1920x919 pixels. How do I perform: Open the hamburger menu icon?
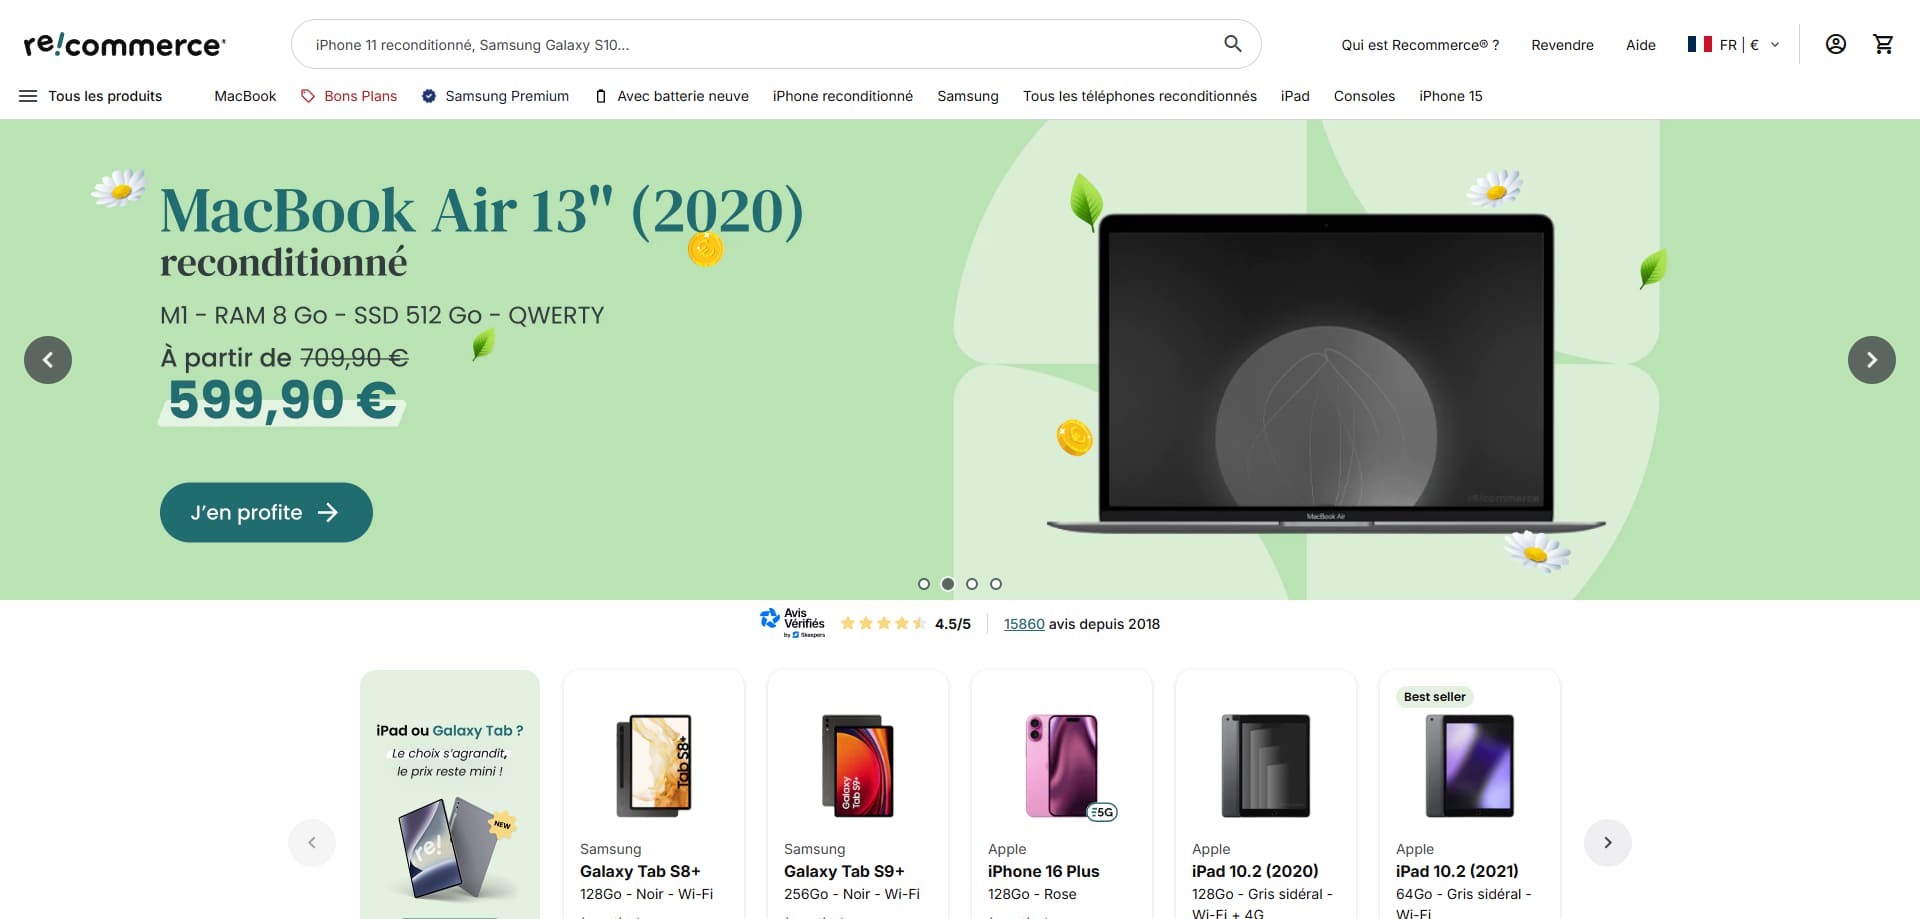tap(28, 96)
